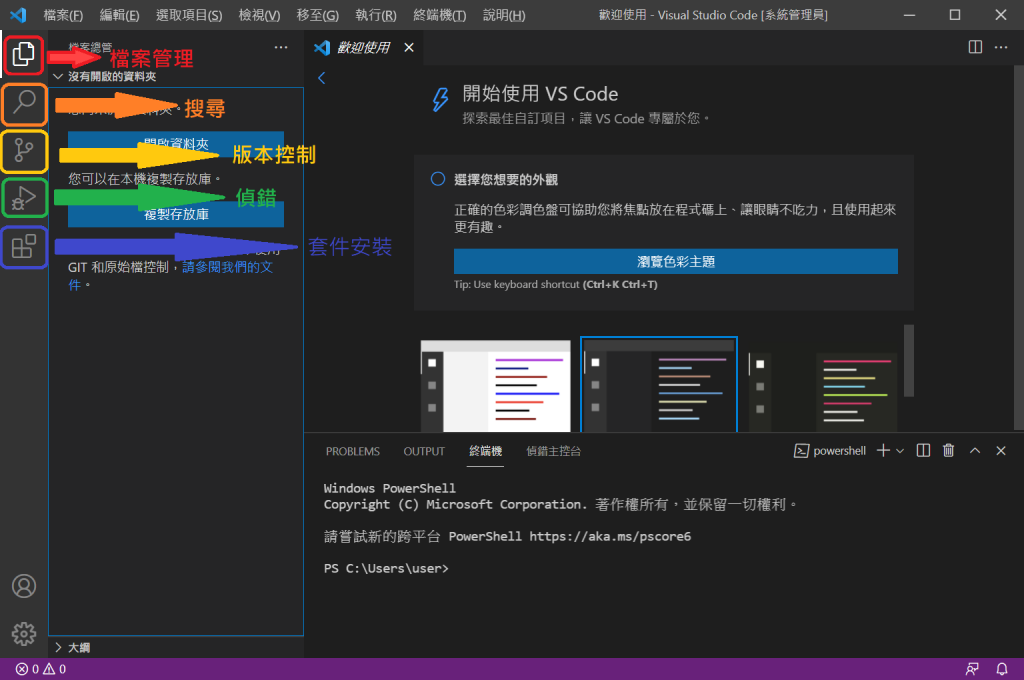1024x680 pixels.
Task: Click the VS Code logo in title bar
Action: [18, 14]
